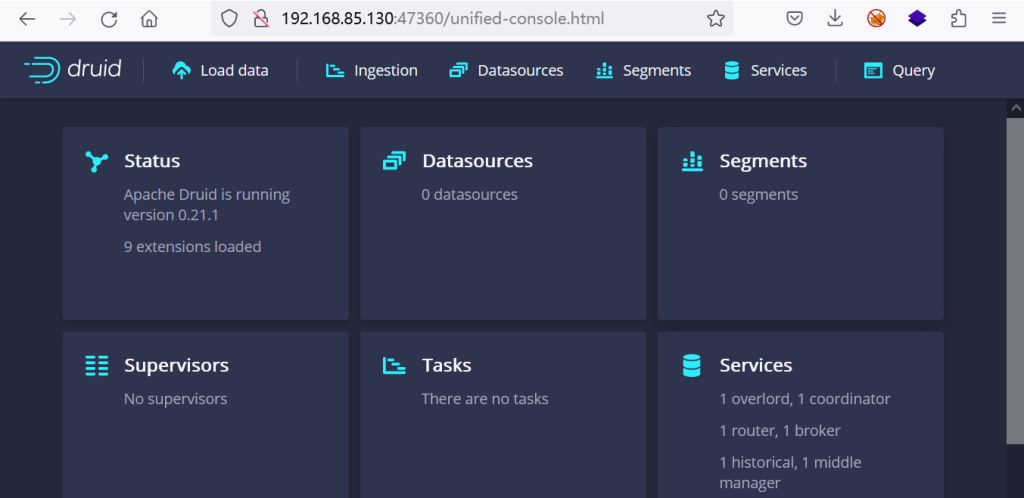
Task: Click the Services card database icon
Action: [691, 365]
